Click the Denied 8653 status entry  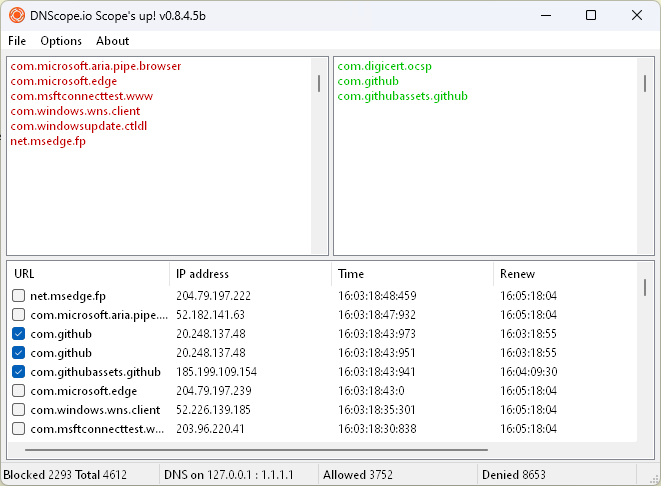pyautogui.click(x=513, y=475)
